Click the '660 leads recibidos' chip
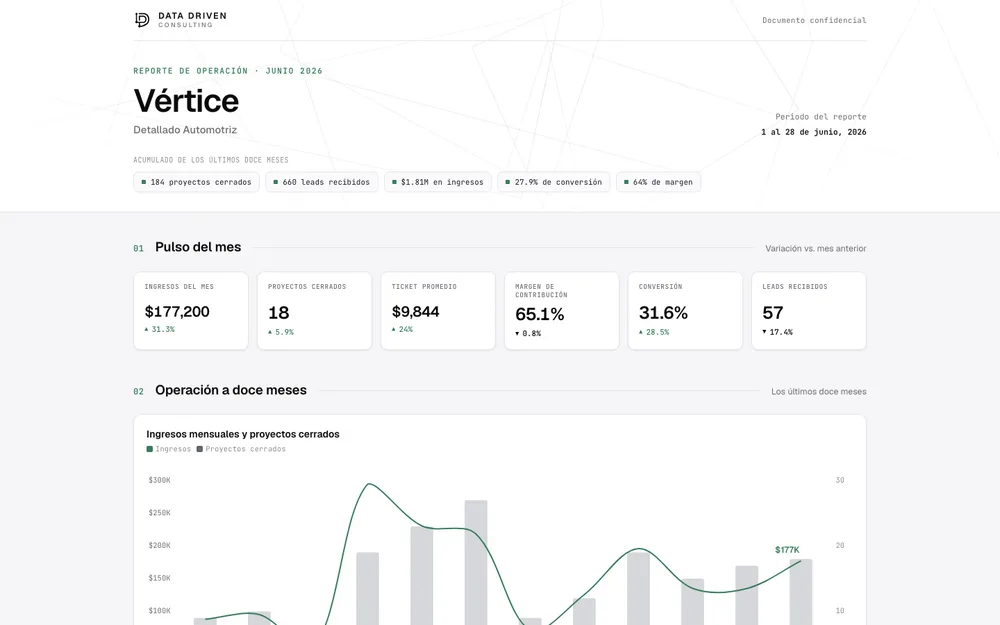The image size is (1000, 625). [x=321, y=182]
